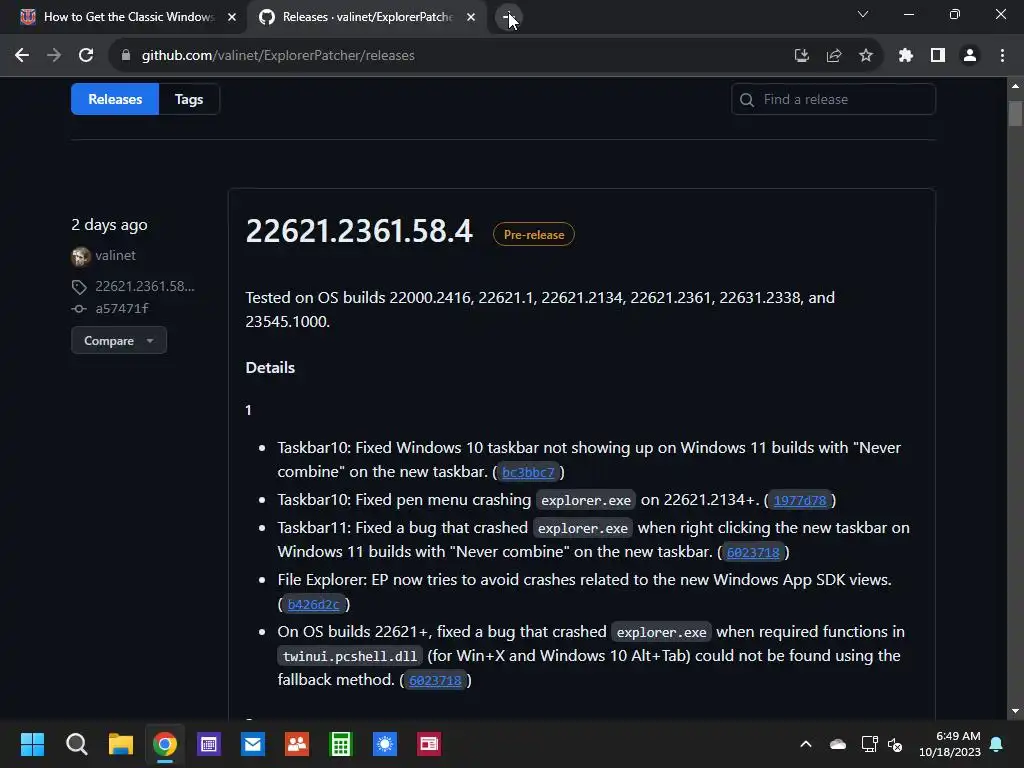Click the browser forward arrow

click(54, 56)
